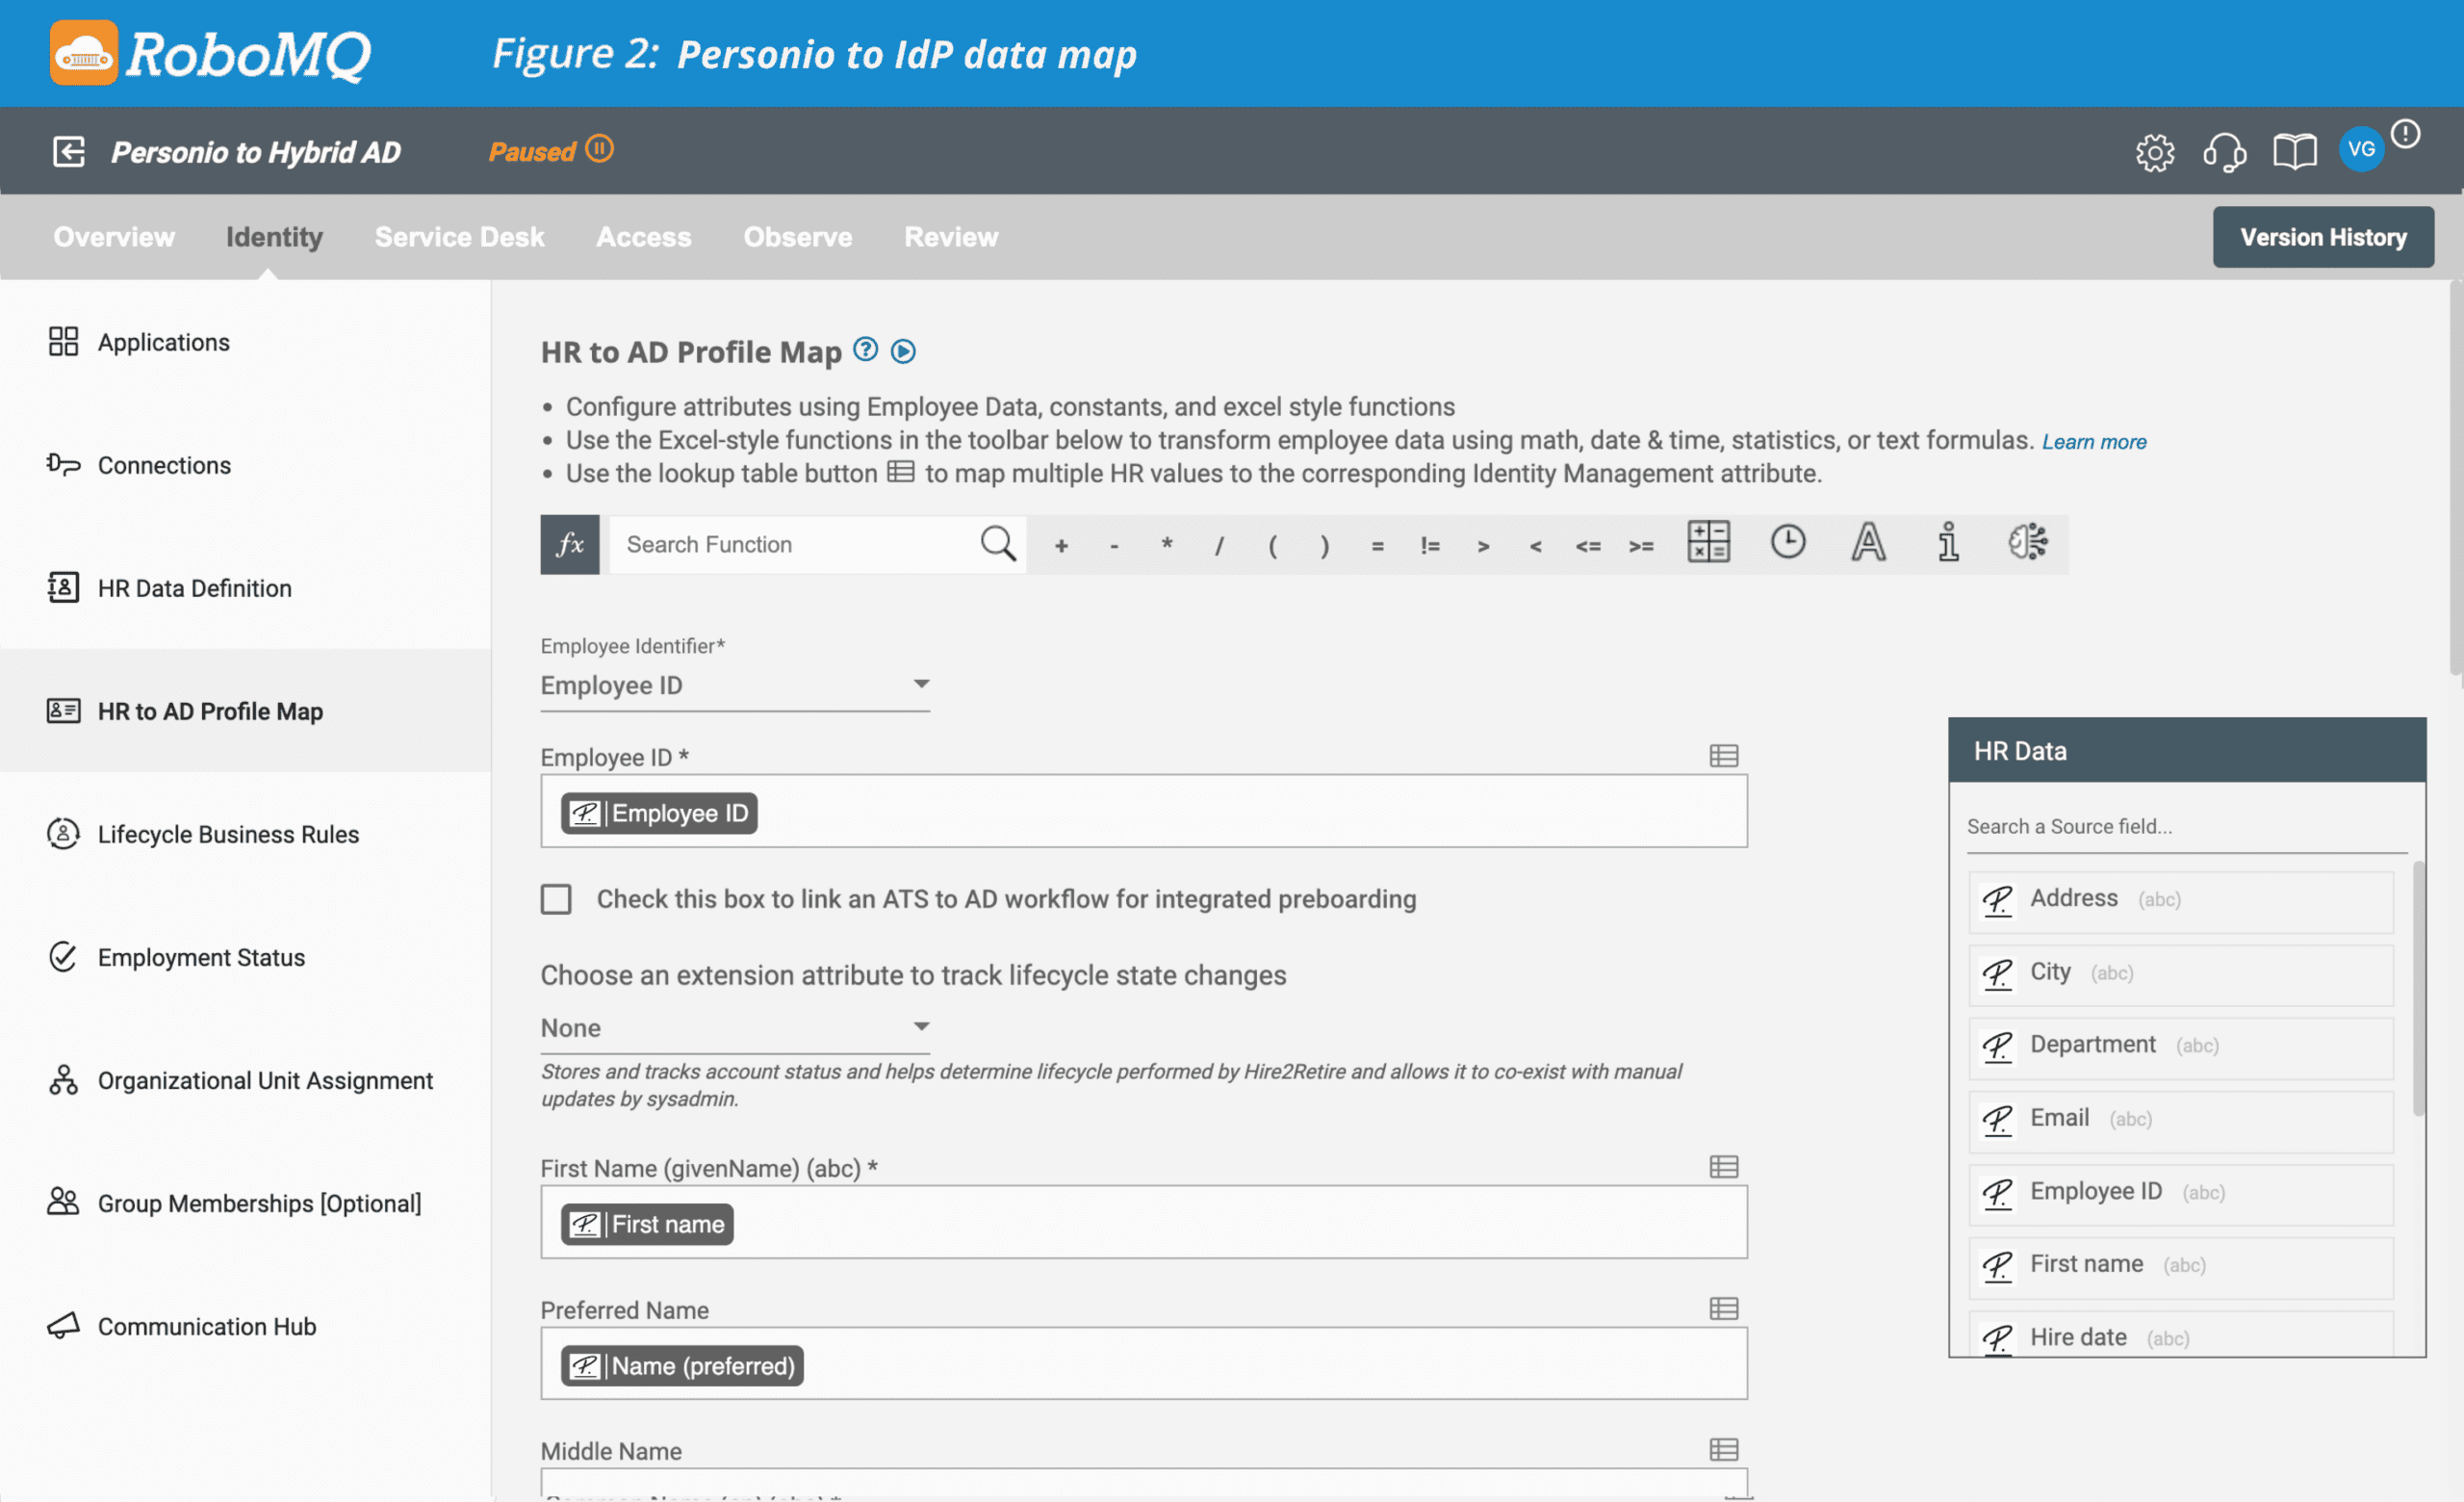
Task: Open the headset support icon in the header
Action: tap(2226, 151)
